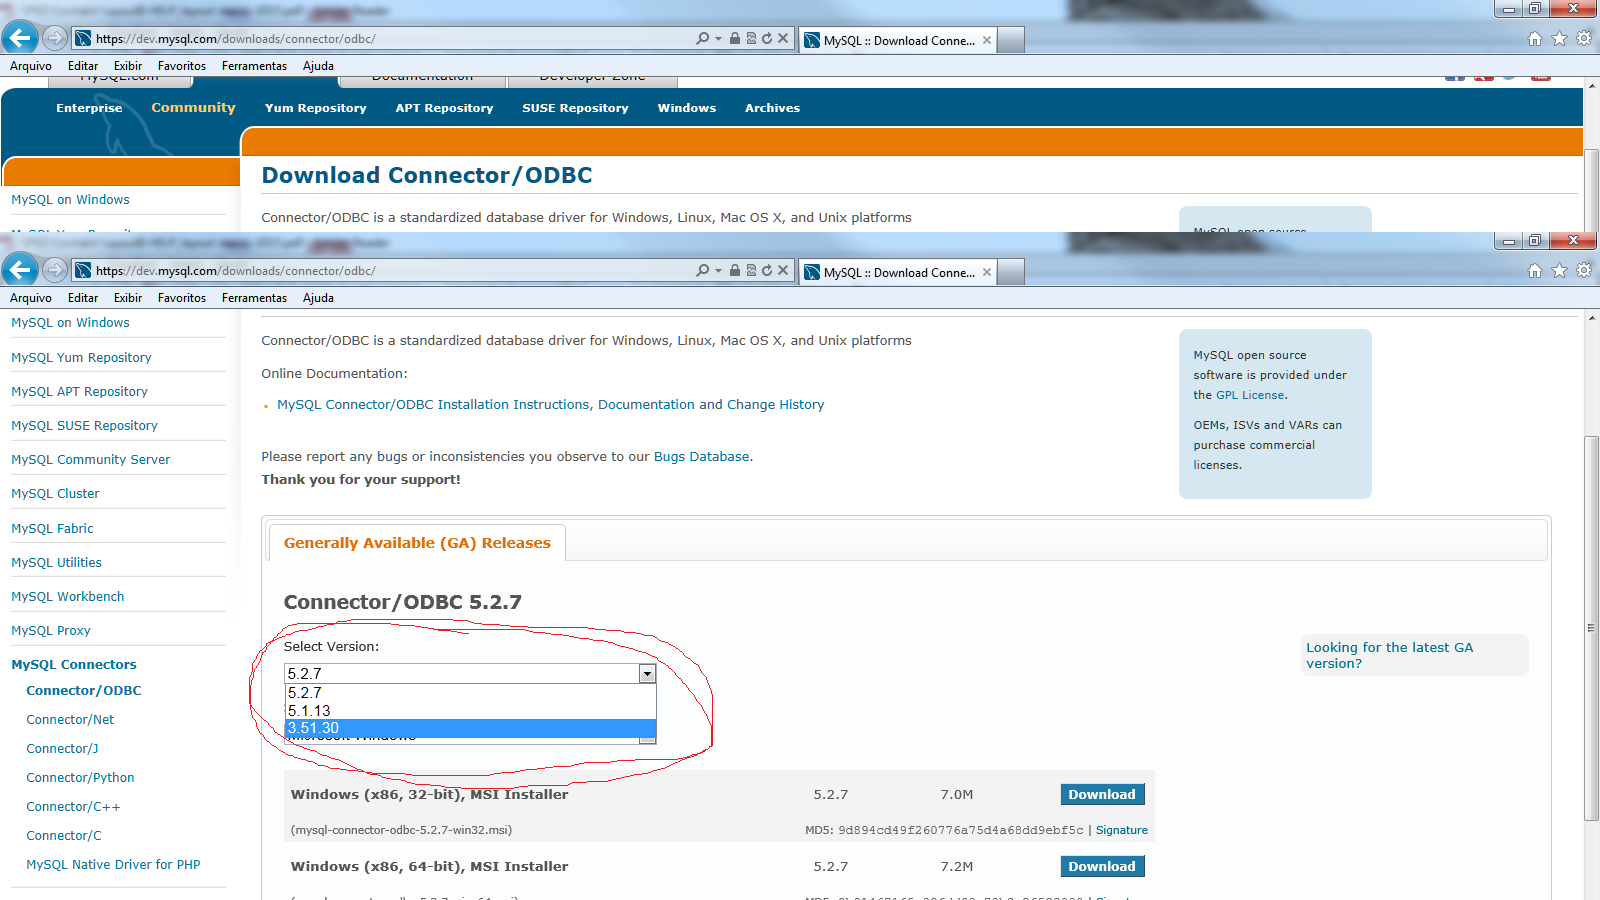The width and height of the screenshot is (1600, 900).
Task: Open MySQL Connector/ODBC Installation Instructions link
Action: (433, 404)
